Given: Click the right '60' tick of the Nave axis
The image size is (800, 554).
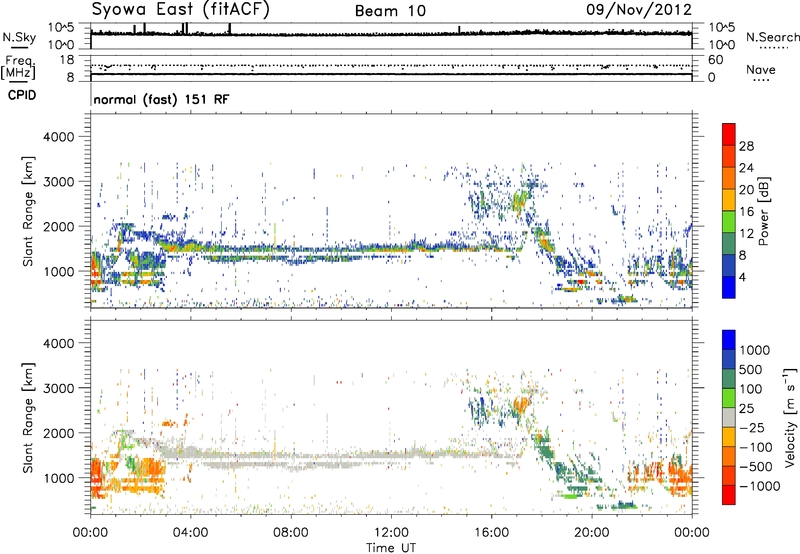Looking at the screenshot, I should coord(716,60).
